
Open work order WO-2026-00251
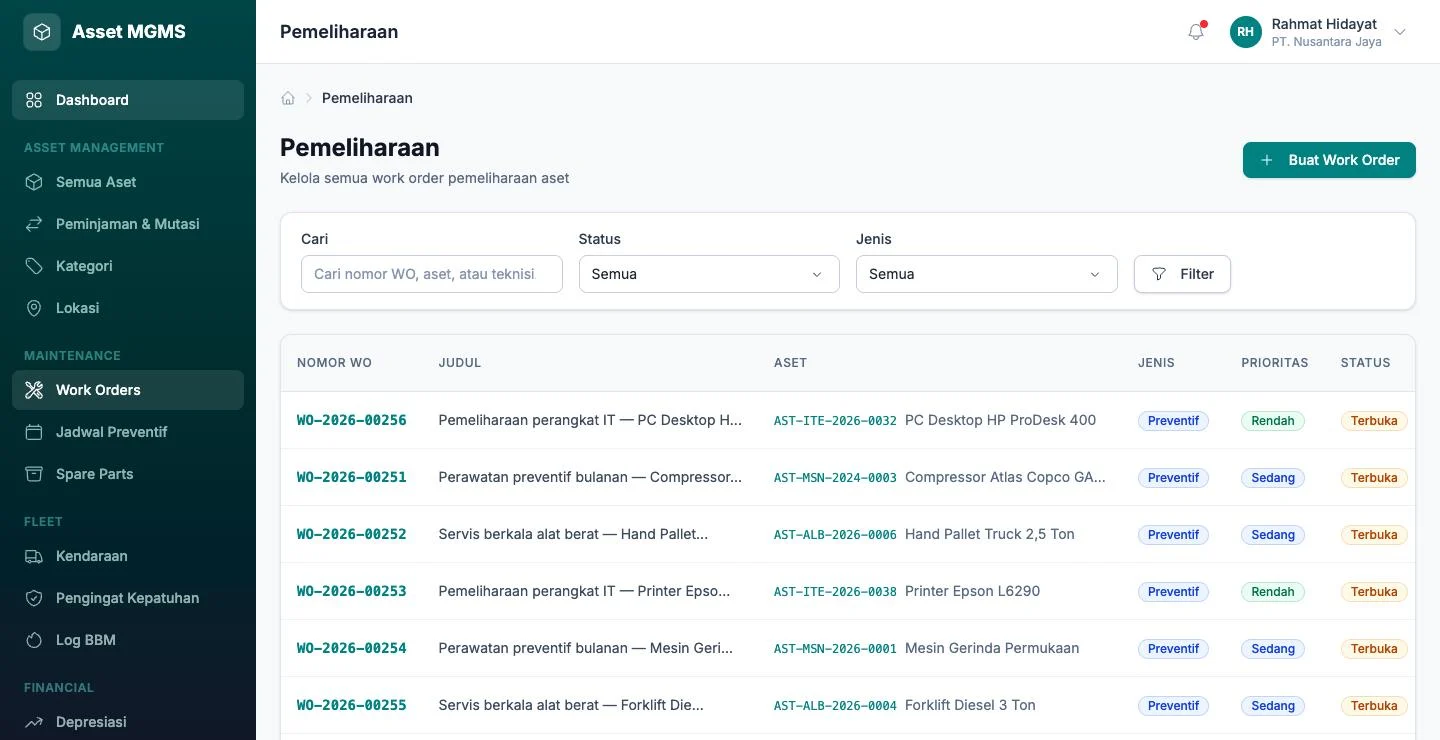[352, 477]
